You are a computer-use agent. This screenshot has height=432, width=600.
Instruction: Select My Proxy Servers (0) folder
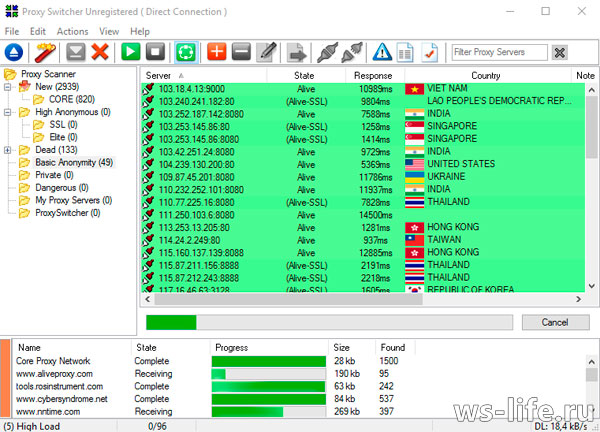coord(73,201)
